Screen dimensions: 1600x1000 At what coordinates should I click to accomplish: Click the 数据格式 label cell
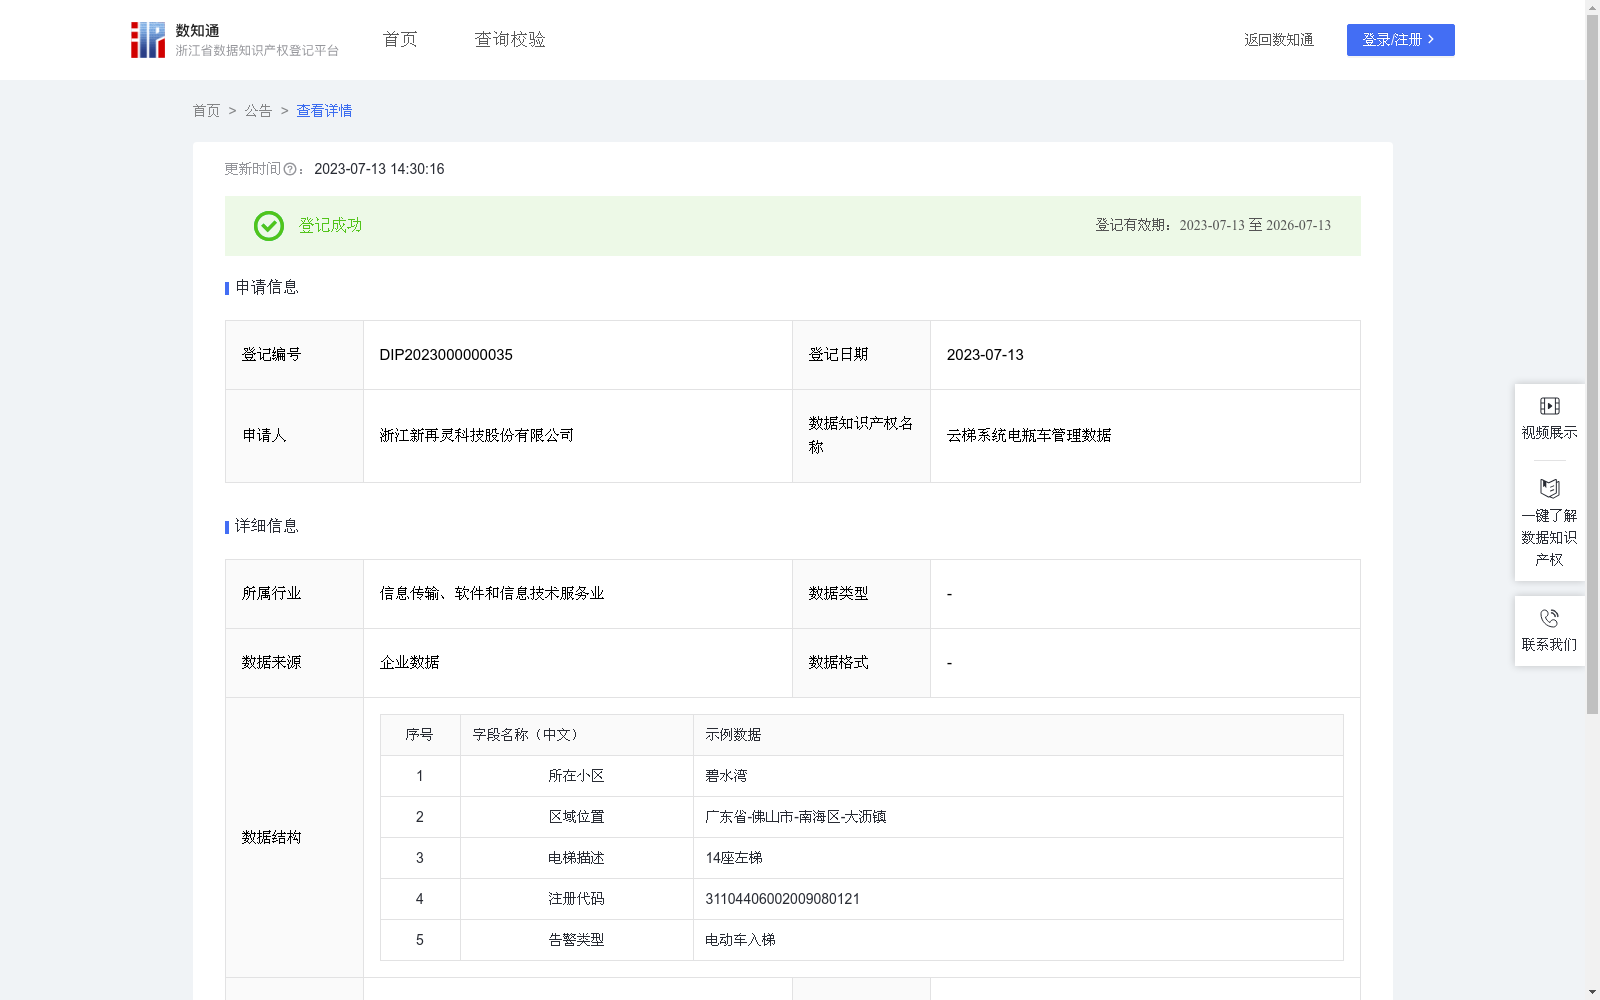[x=861, y=663]
